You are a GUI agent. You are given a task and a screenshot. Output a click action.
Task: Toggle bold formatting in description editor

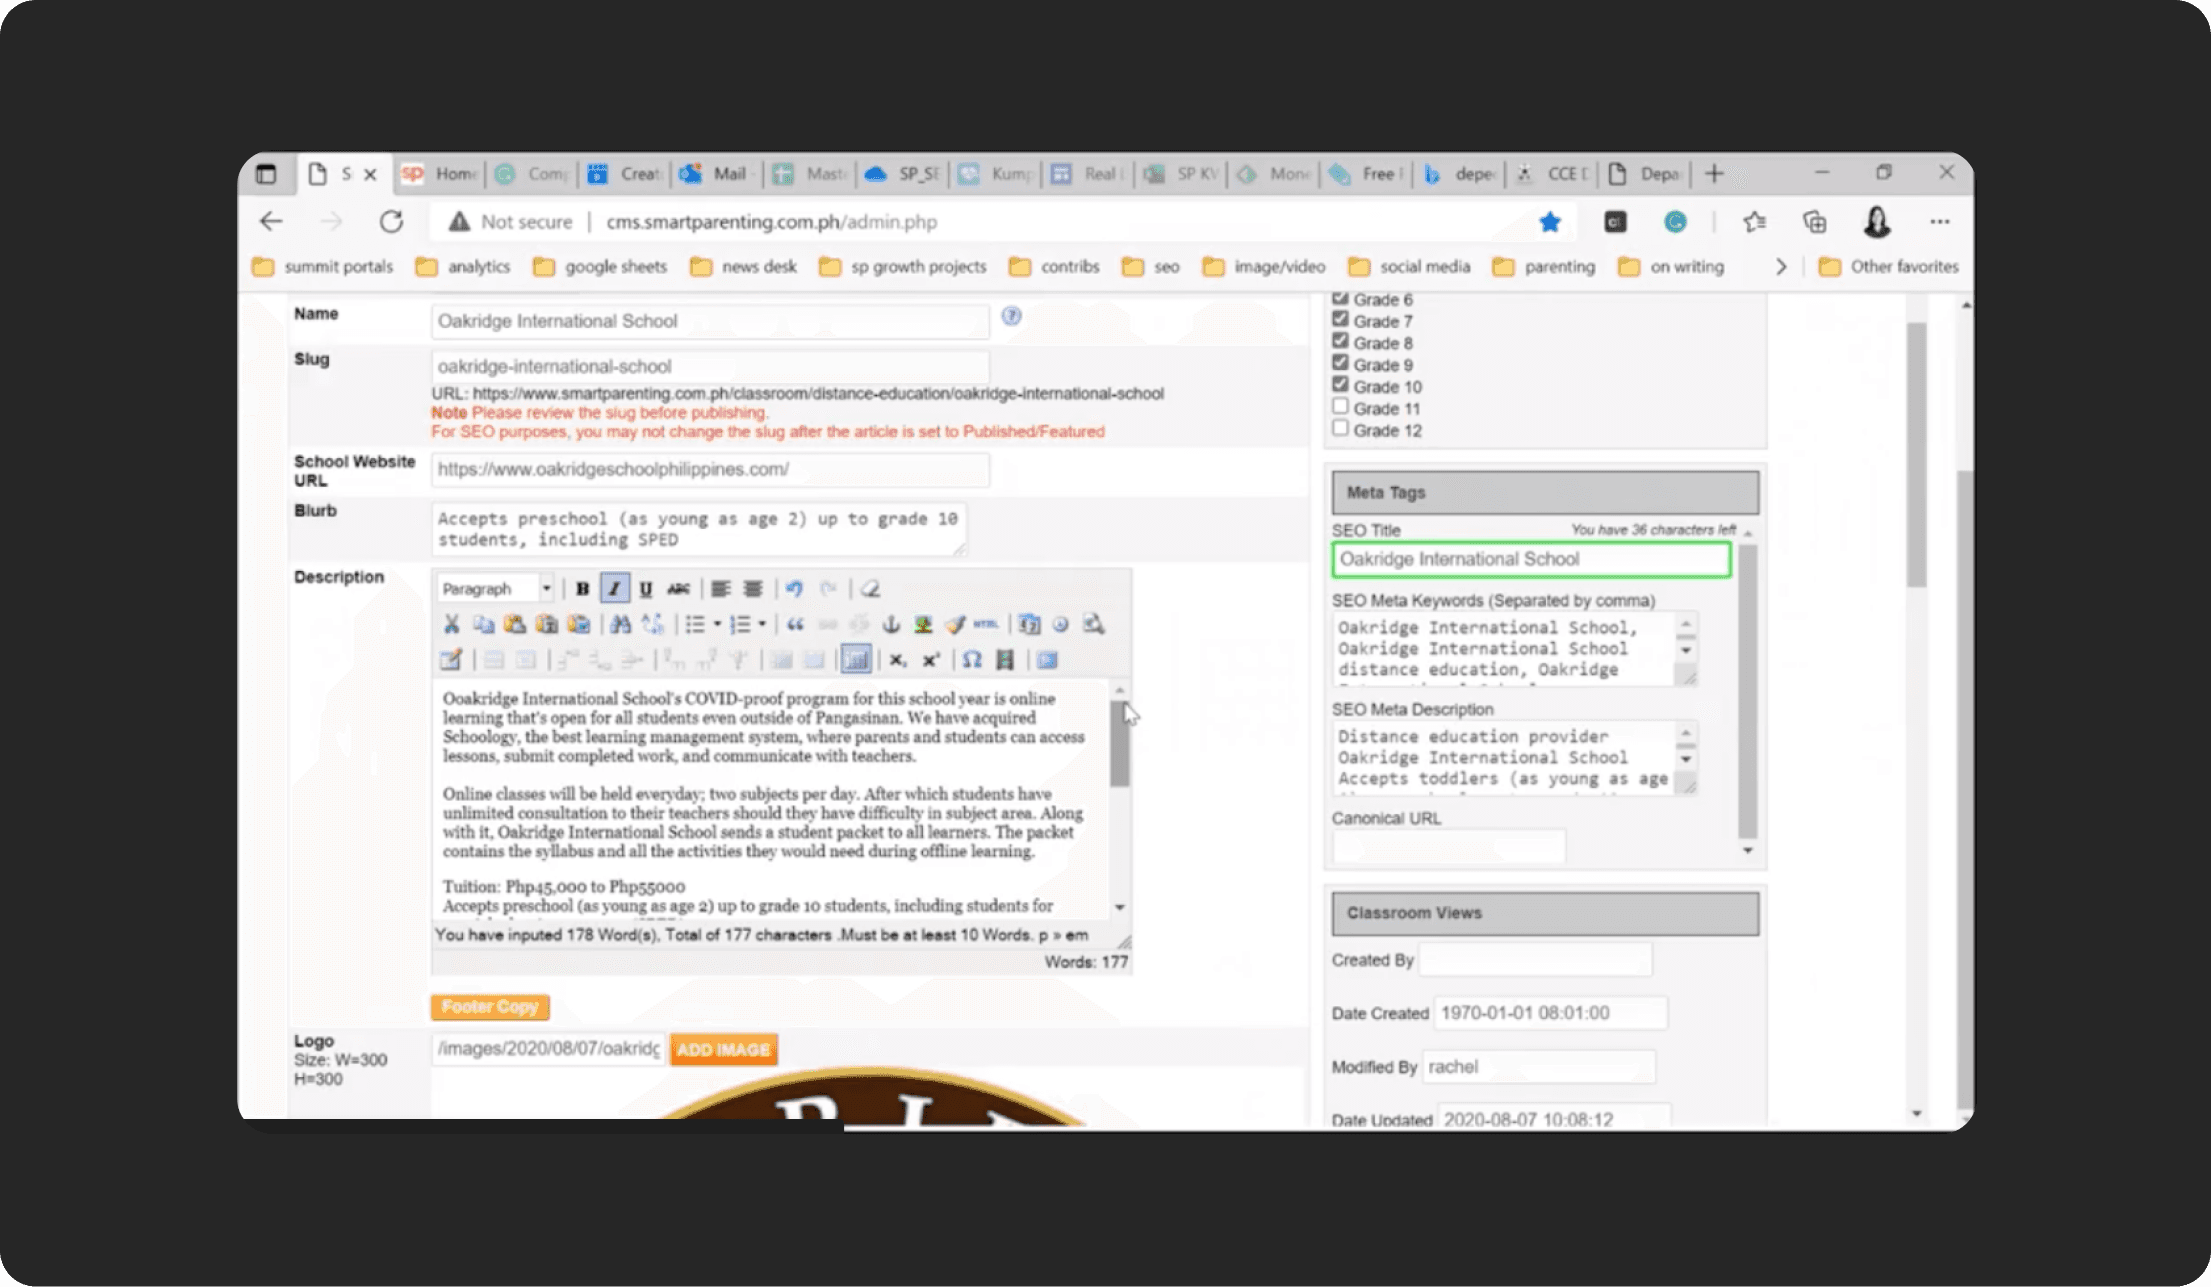pos(582,589)
